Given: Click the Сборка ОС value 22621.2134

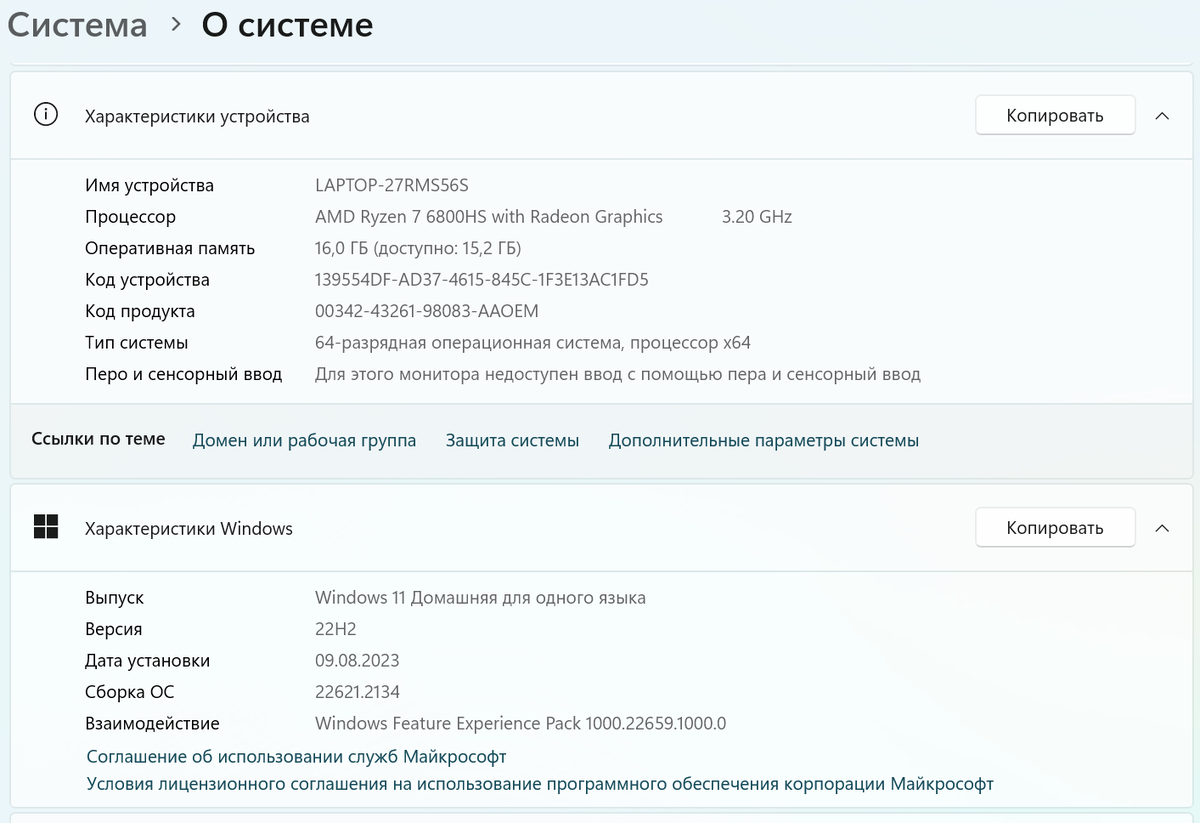Looking at the screenshot, I should [356, 691].
